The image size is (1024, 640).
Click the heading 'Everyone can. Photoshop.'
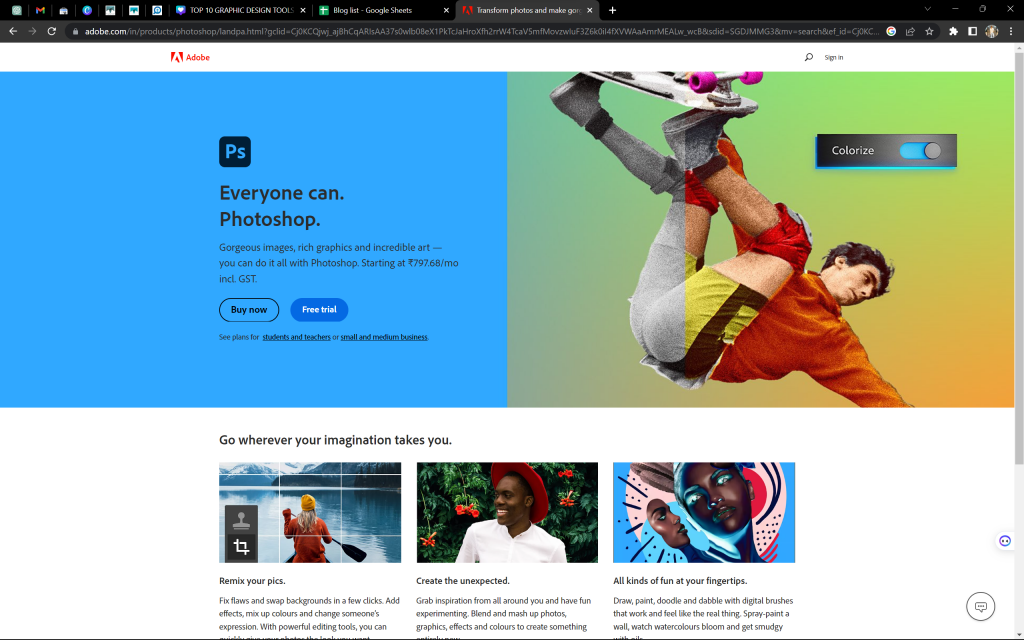tap(282, 206)
